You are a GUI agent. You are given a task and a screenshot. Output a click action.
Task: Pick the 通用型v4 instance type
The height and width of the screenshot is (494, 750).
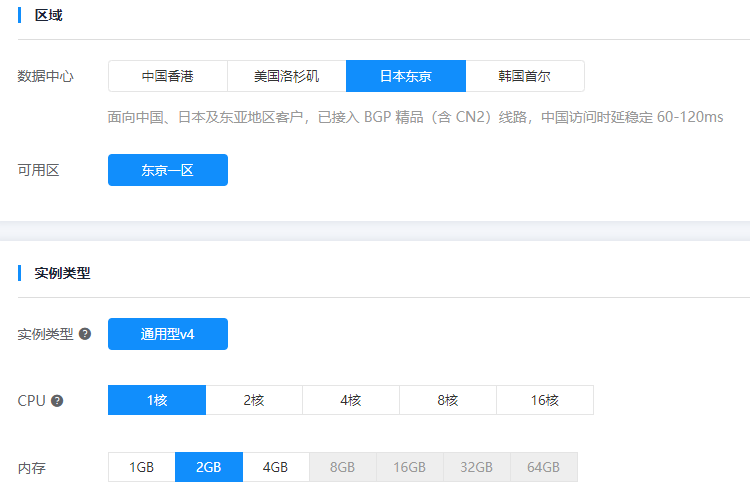[167, 334]
